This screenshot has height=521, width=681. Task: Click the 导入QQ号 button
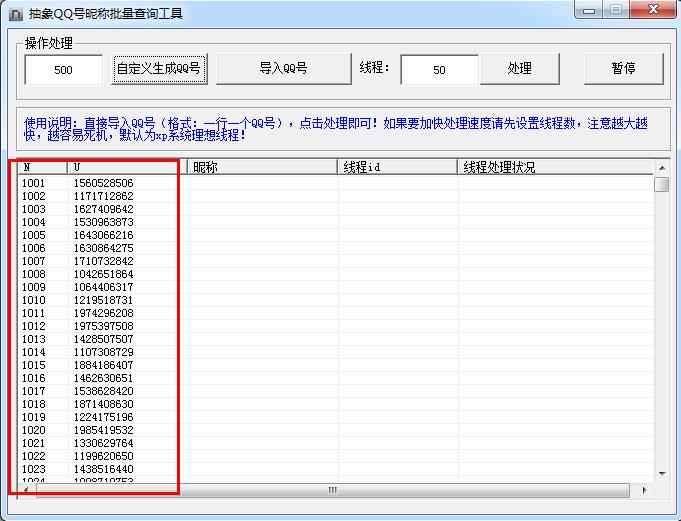283,69
